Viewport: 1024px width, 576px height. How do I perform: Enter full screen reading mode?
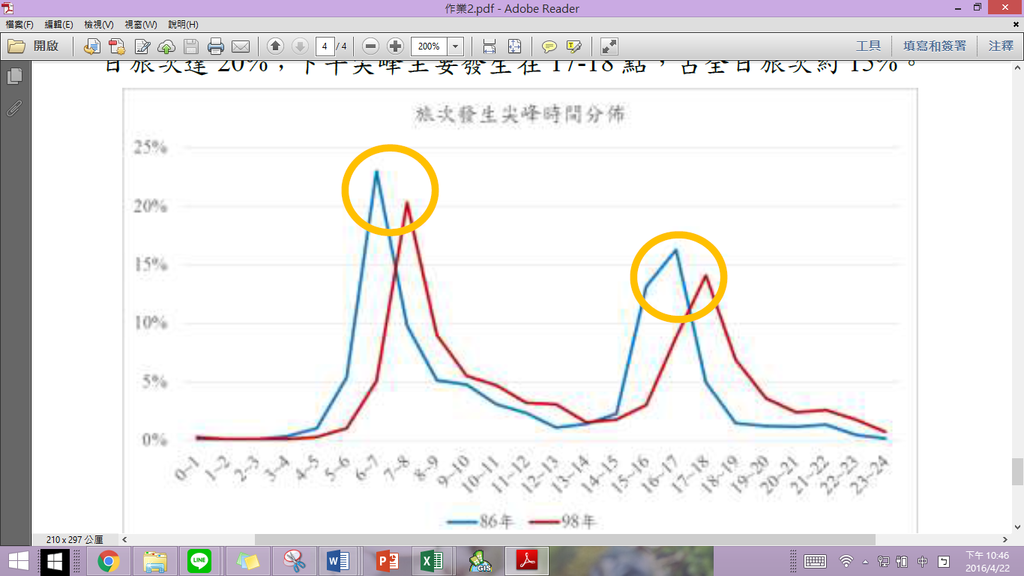click(608, 45)
